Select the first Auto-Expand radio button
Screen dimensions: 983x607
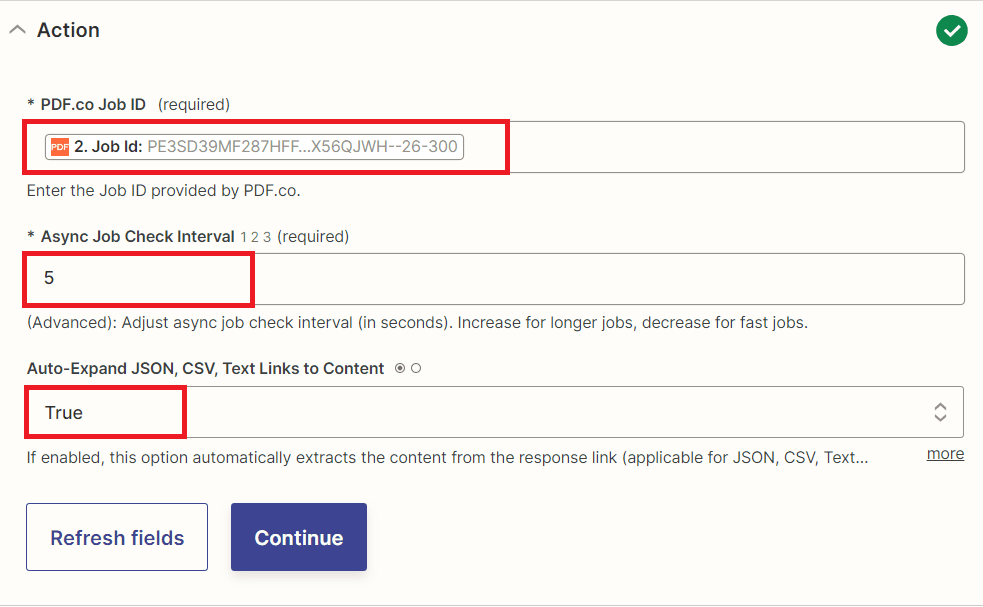click(400, 368)
